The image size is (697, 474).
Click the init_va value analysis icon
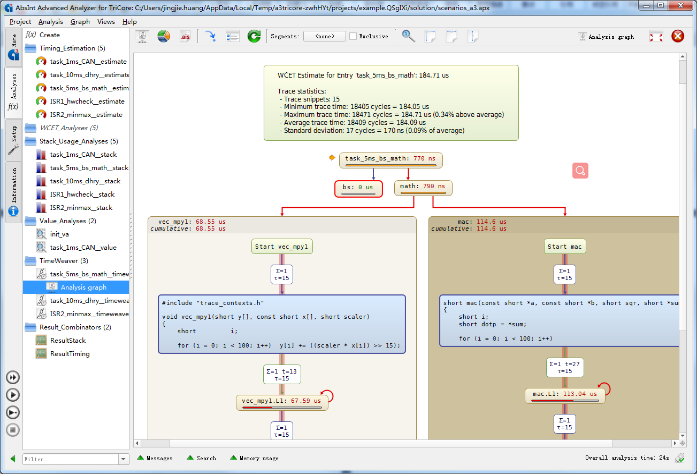[x=41, y=234]
